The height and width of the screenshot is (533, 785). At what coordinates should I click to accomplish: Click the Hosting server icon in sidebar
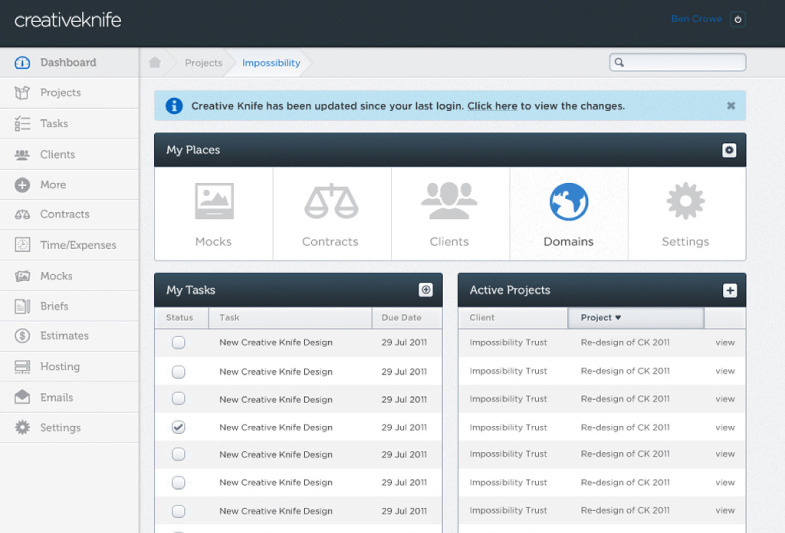click(22, 366)
